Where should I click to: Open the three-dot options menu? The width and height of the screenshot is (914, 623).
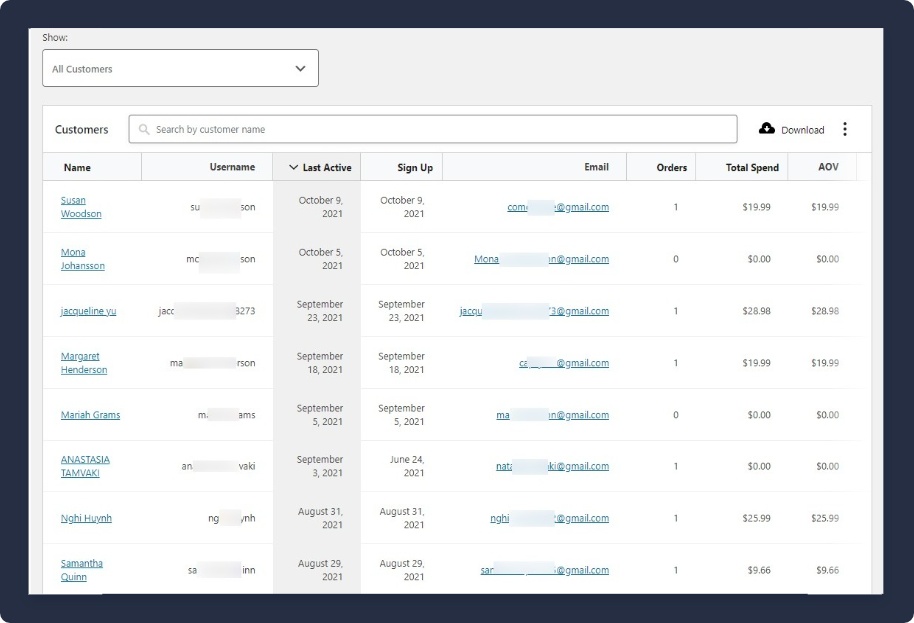coord(845,129)
